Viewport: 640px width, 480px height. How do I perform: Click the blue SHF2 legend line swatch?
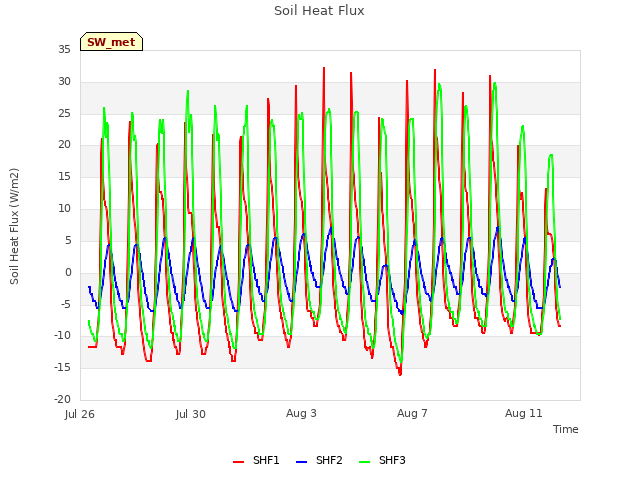point(301,462)
